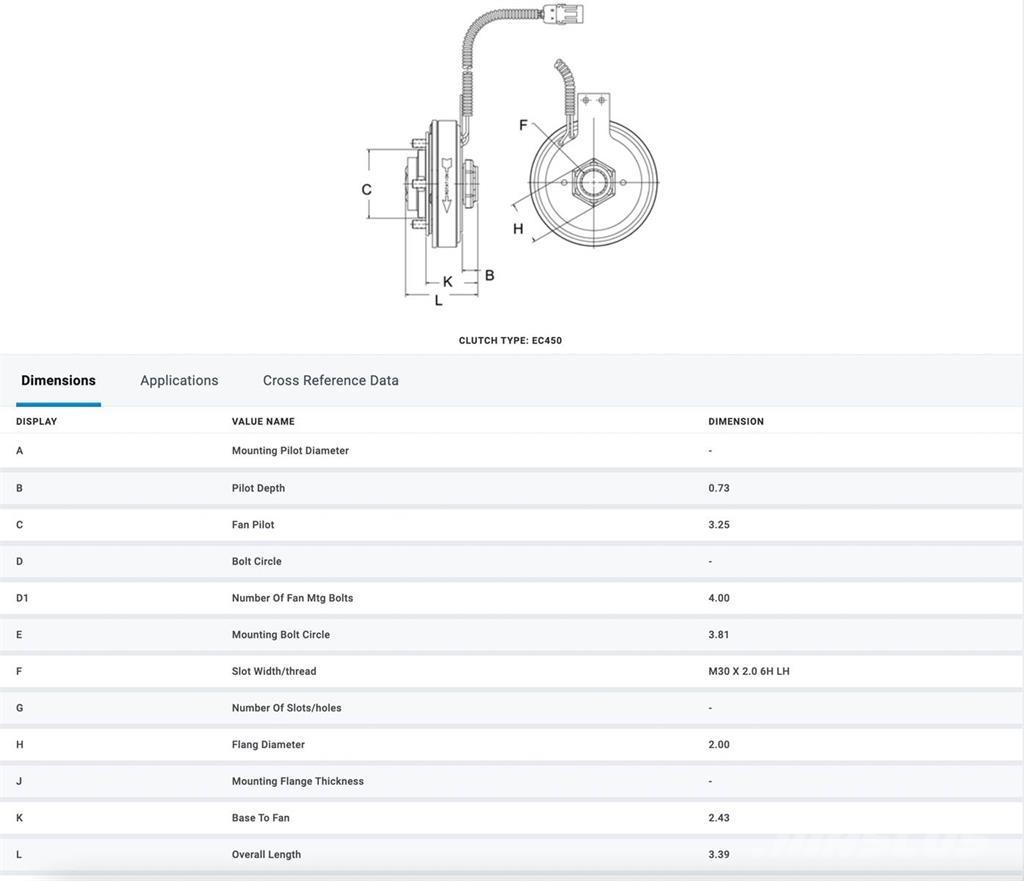
Task: Click the F label on the diagram
Action: tap(523, 125)
